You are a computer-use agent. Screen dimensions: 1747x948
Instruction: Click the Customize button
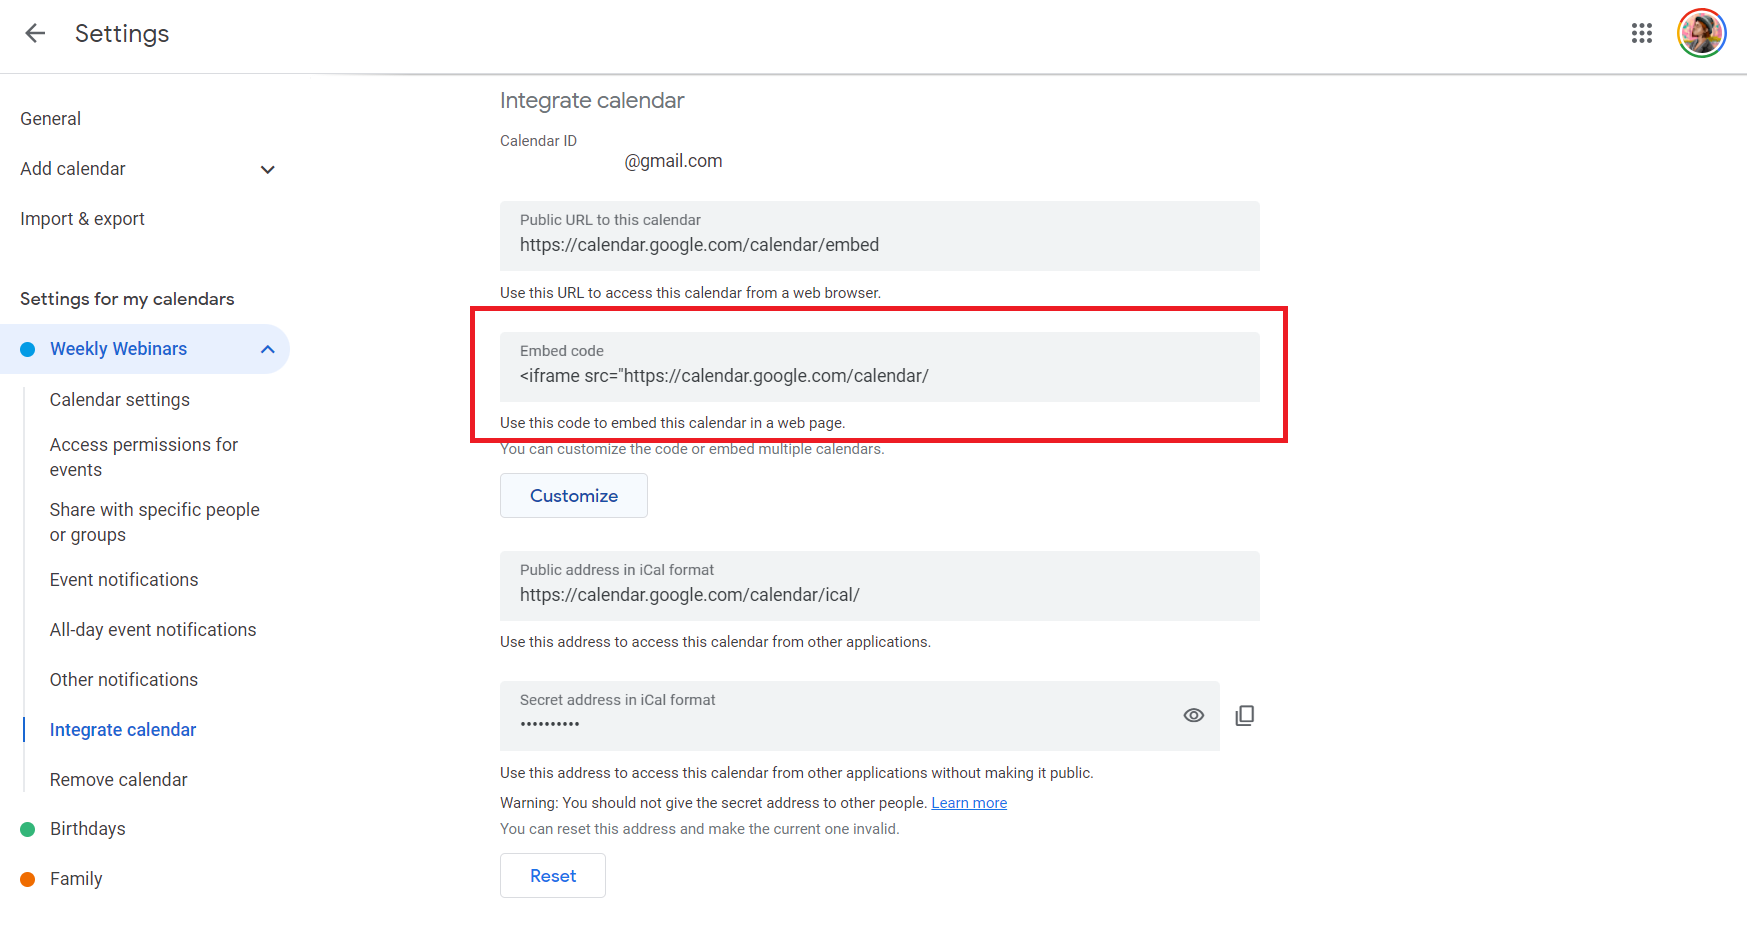(x=573, y=495)
